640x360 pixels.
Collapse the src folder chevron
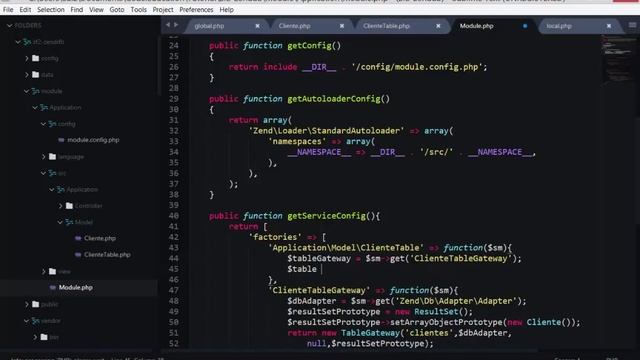[x=43, y=173]
